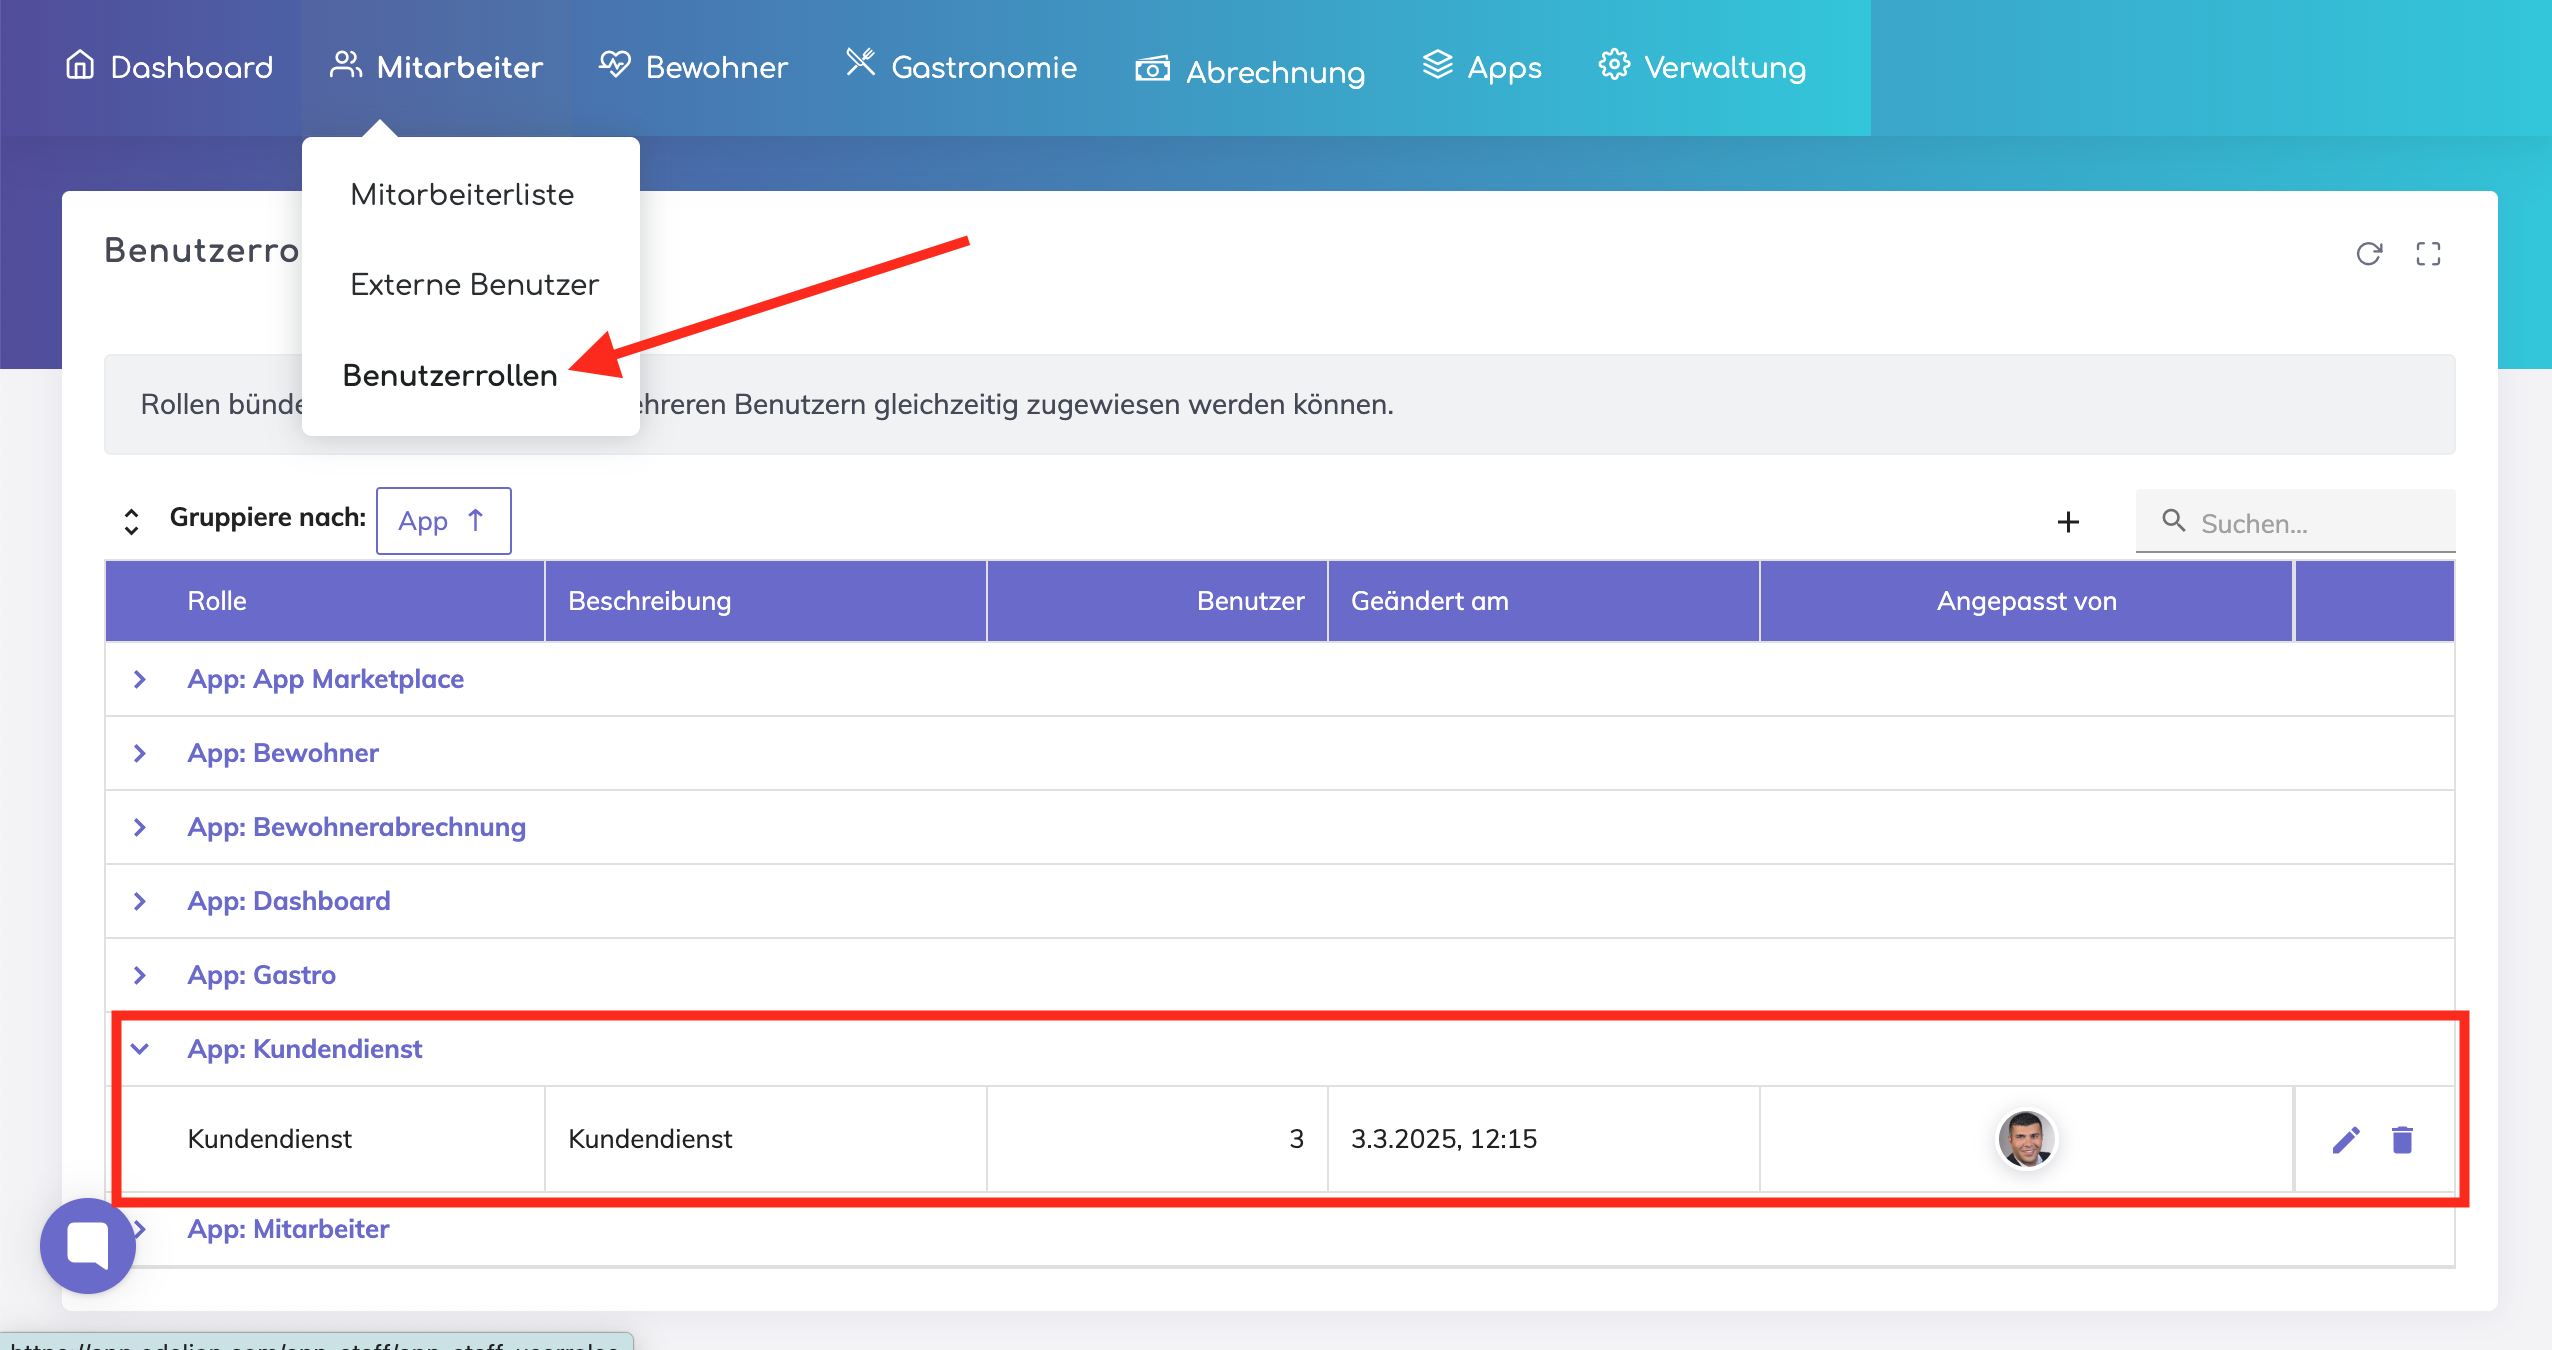Expand the App: Bewohnerabrechnung group
The height and width of the screenshot is (1350, 2552).
[x=140, y=827]
